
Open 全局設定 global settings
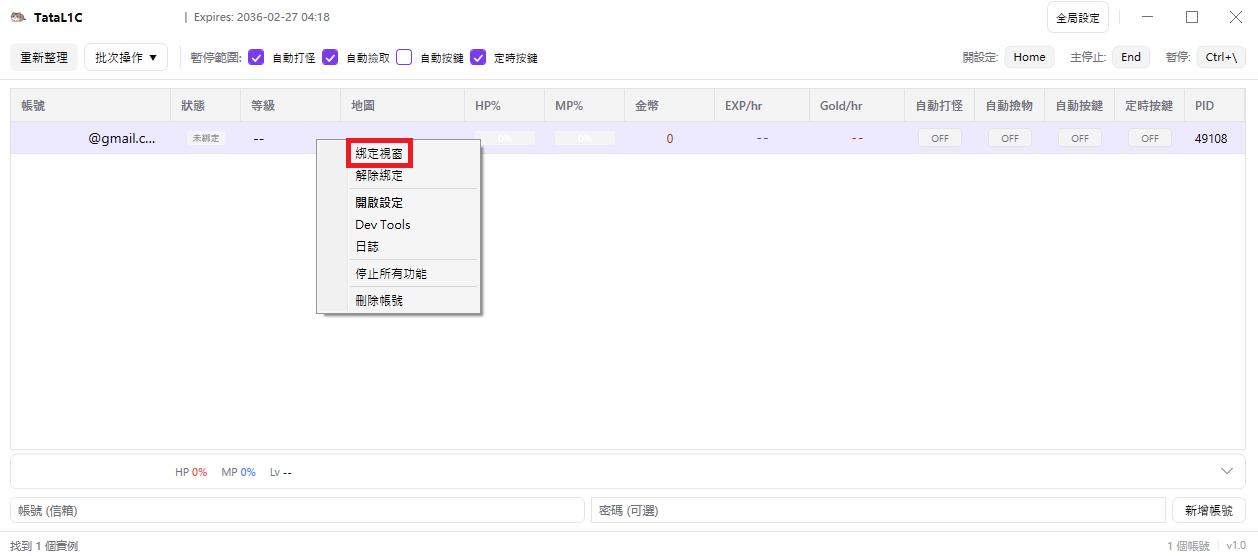pos(1077,18)
